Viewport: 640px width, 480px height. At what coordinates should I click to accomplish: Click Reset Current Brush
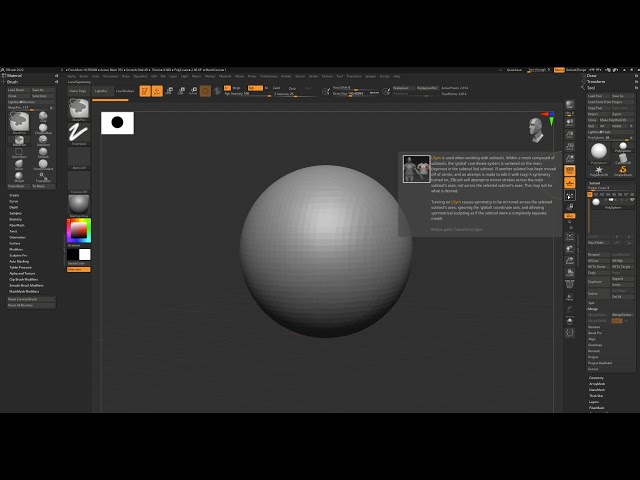[31, 299]
